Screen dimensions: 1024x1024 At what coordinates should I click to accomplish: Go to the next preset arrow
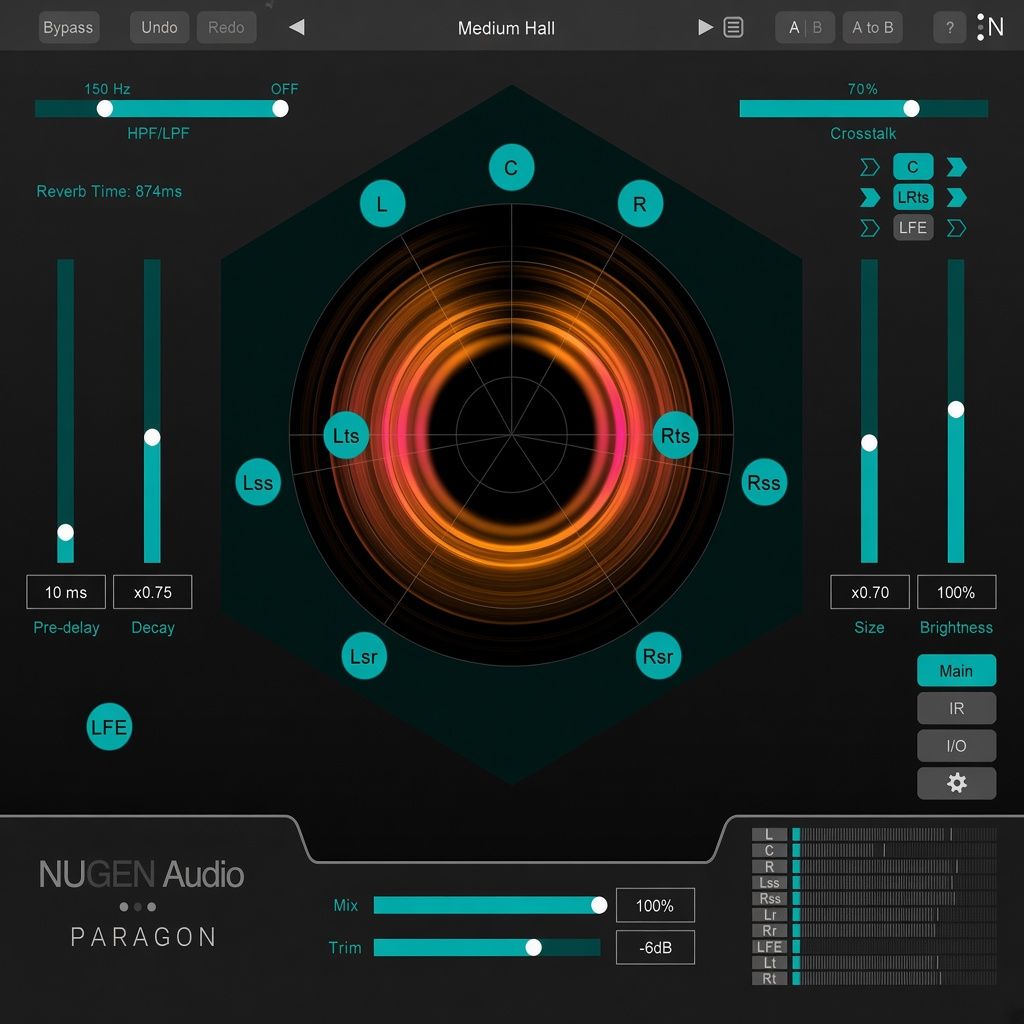705,27
